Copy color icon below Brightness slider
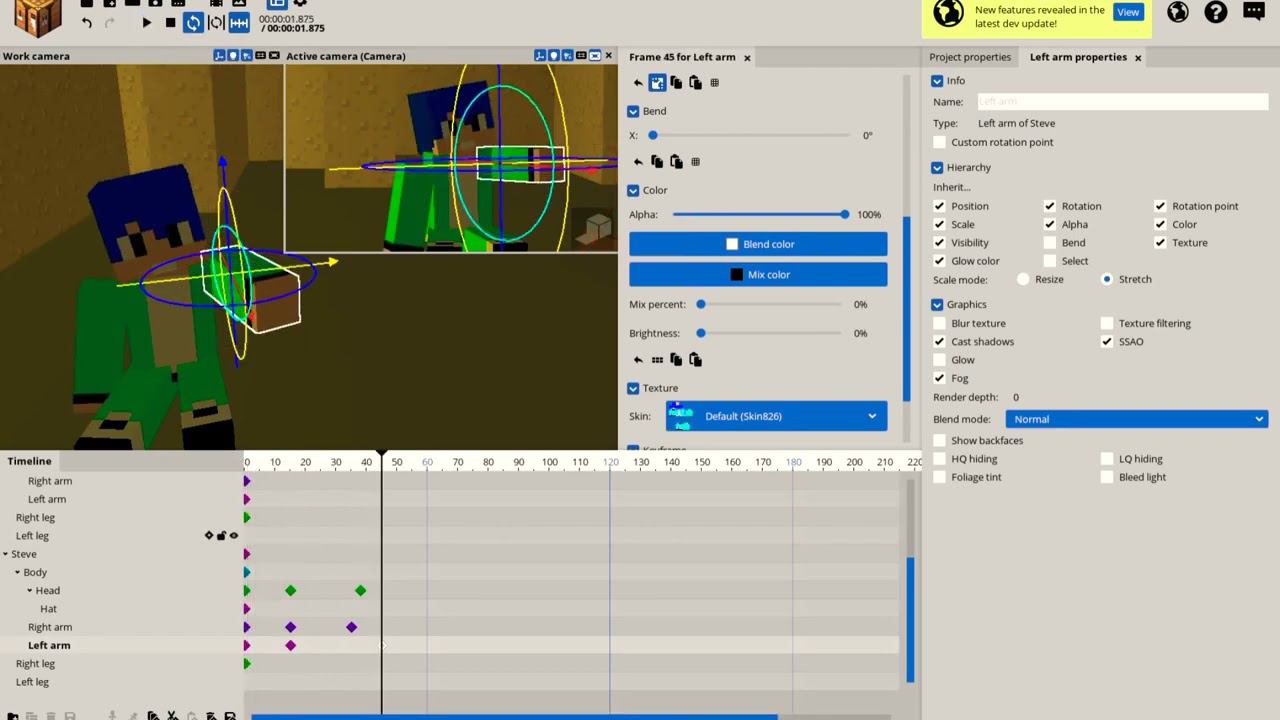The width and height of the screenshot is (1280, 720). tap(676, 360)
